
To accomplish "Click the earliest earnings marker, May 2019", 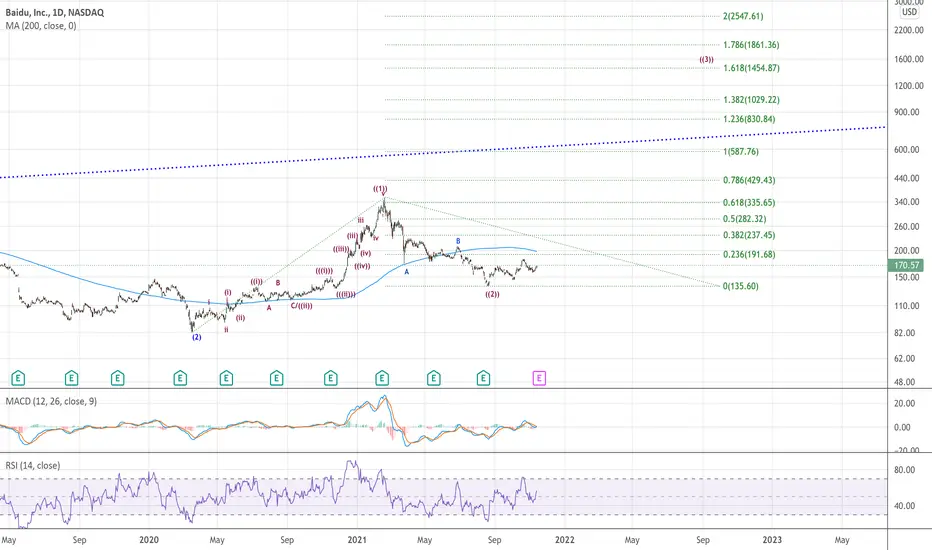I will point(18,378).
